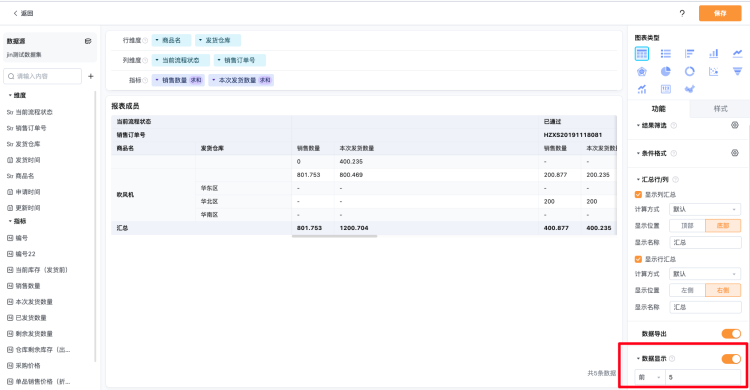
Task: Collapse the 条件格式 section
Action: (x=638, y=153)
